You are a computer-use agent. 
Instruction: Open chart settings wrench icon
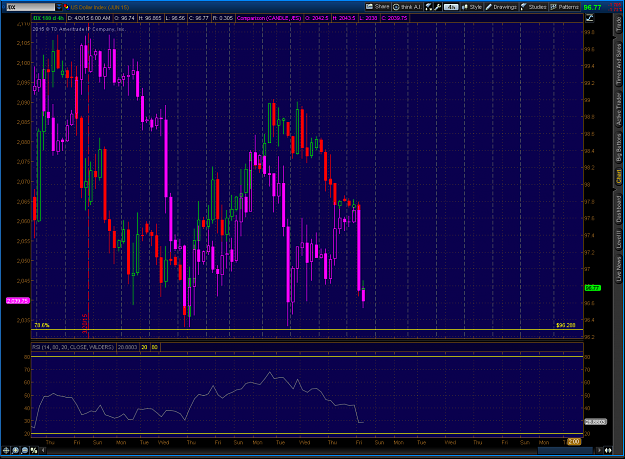438,7
